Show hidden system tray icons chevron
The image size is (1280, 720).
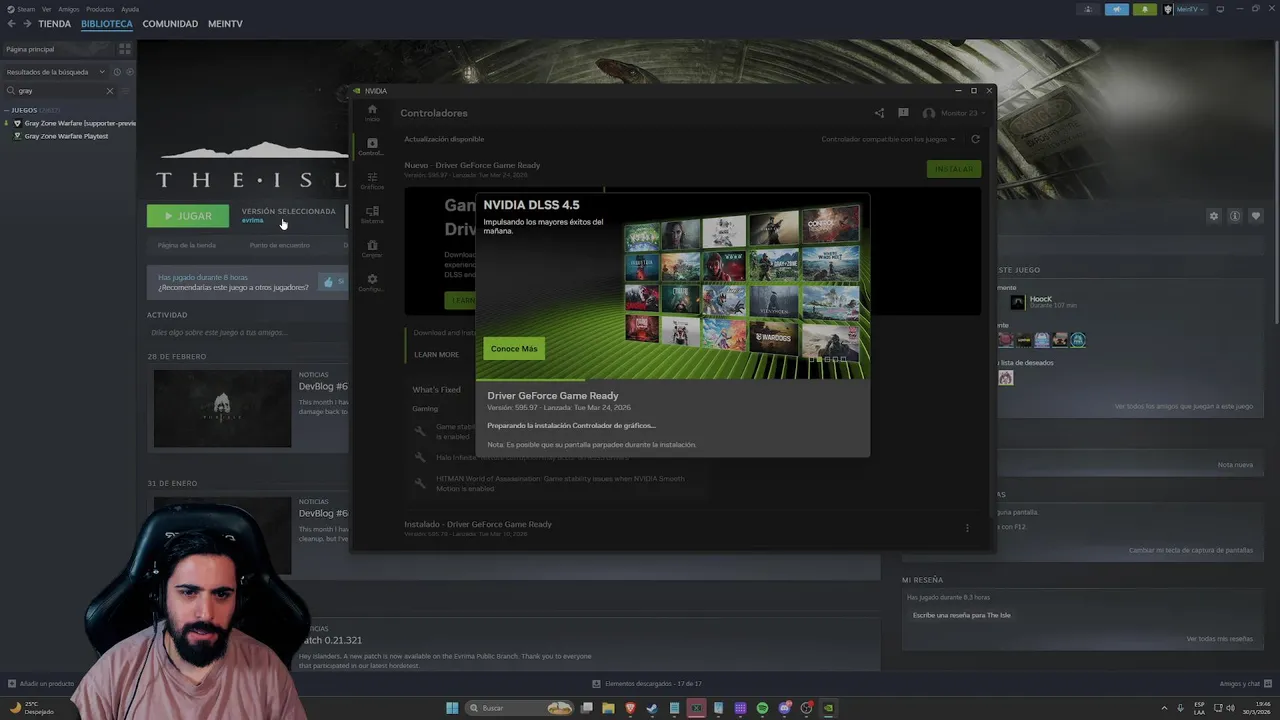click(1164, 708)
